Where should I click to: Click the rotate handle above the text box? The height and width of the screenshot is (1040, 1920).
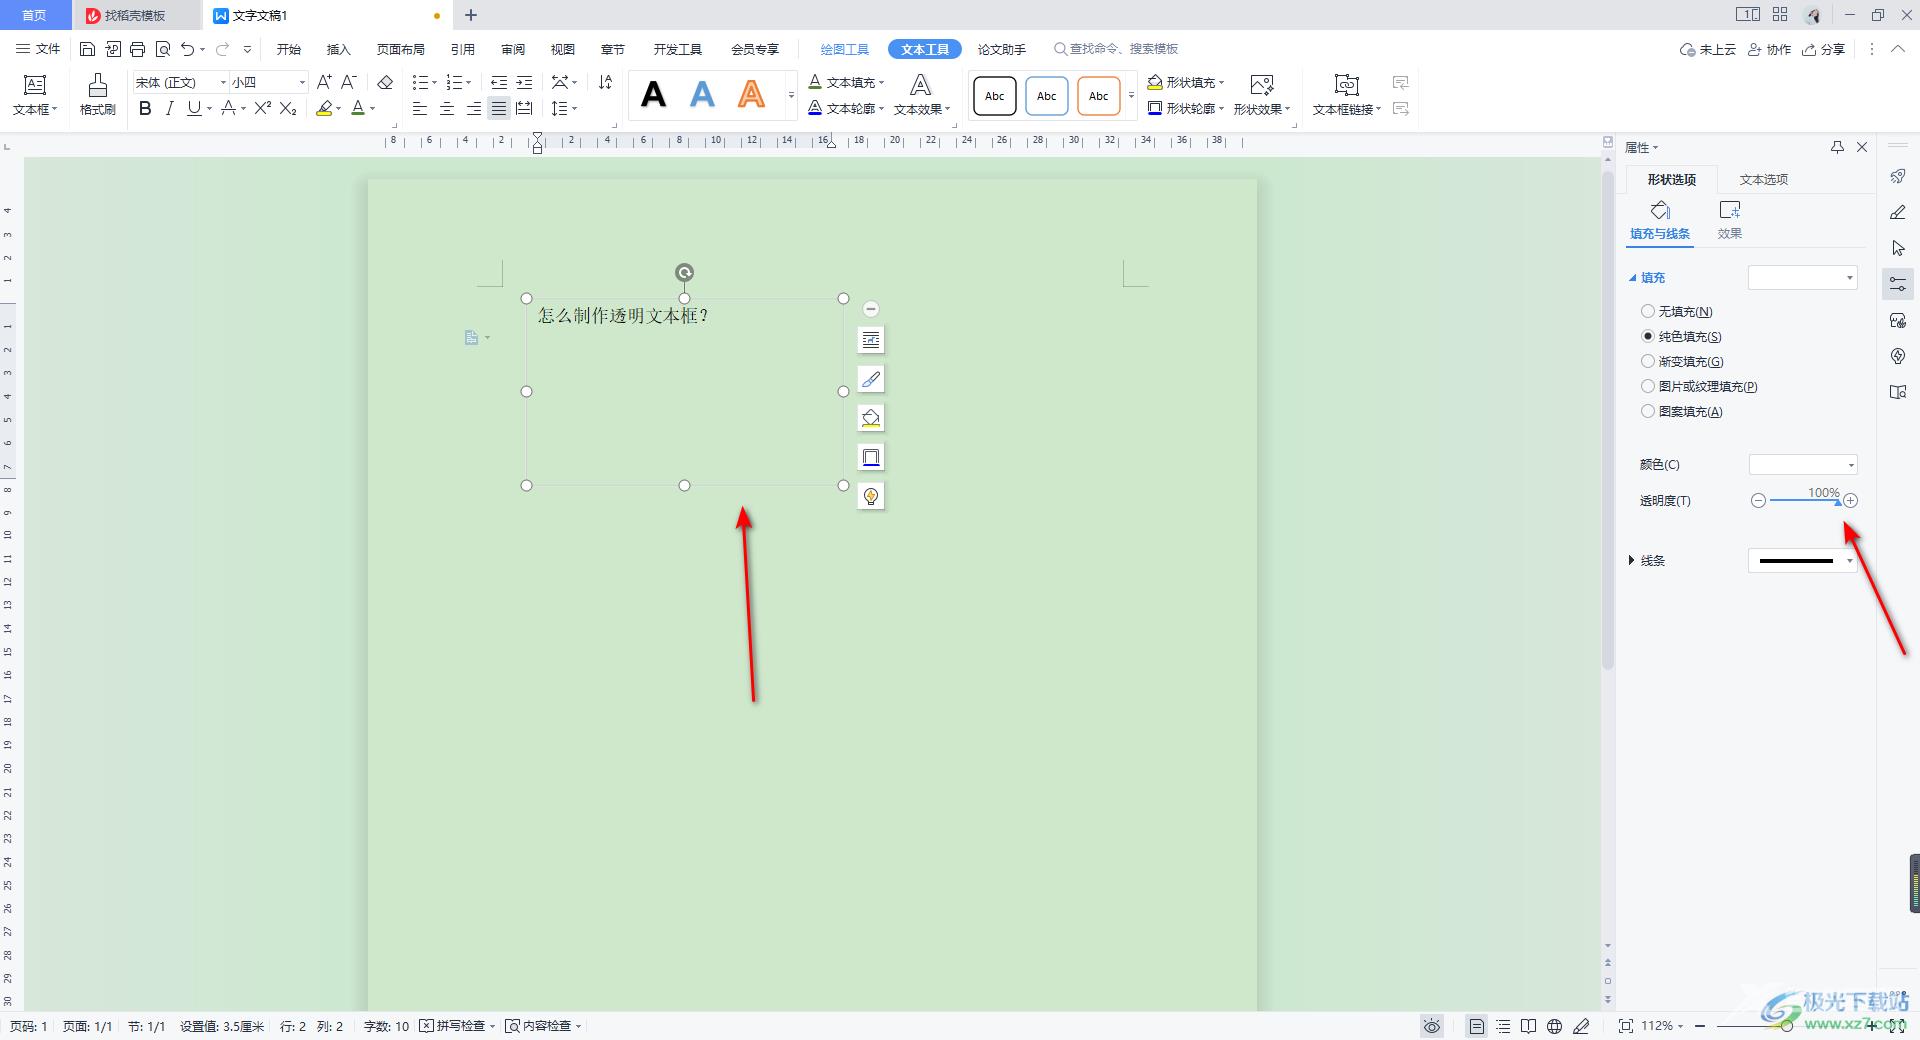tap(684, 272)
